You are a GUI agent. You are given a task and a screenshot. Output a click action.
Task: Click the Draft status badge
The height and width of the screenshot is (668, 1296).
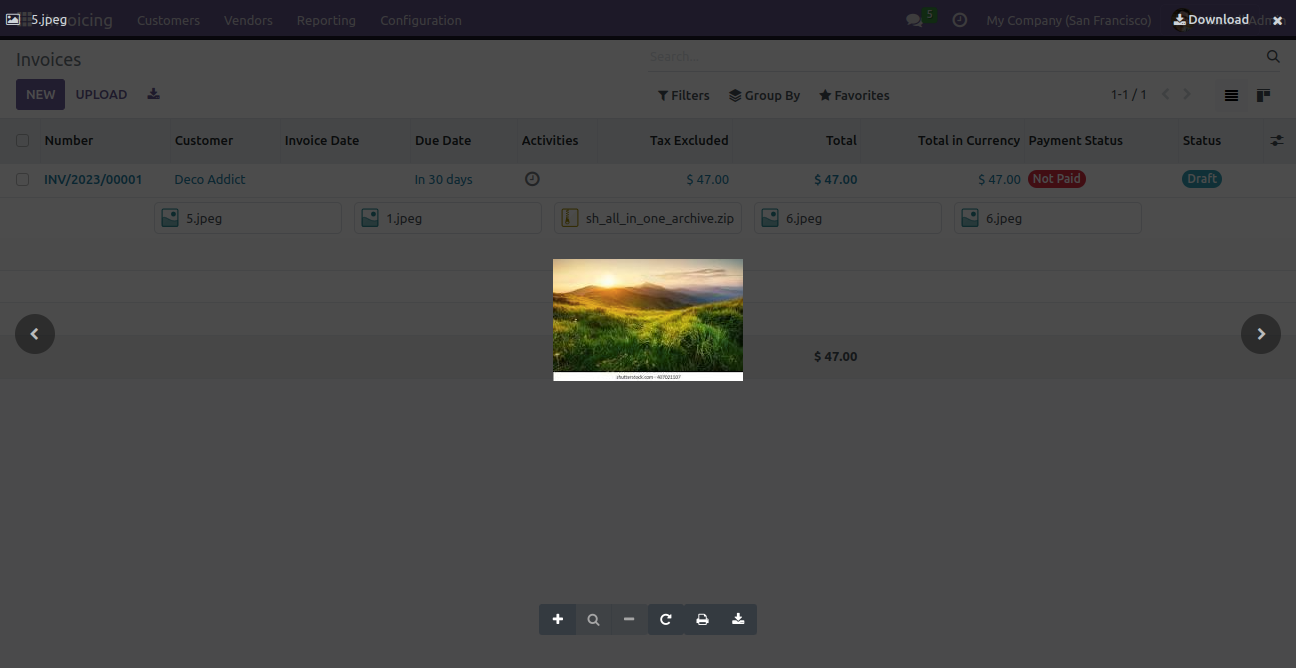[1202, 179]
